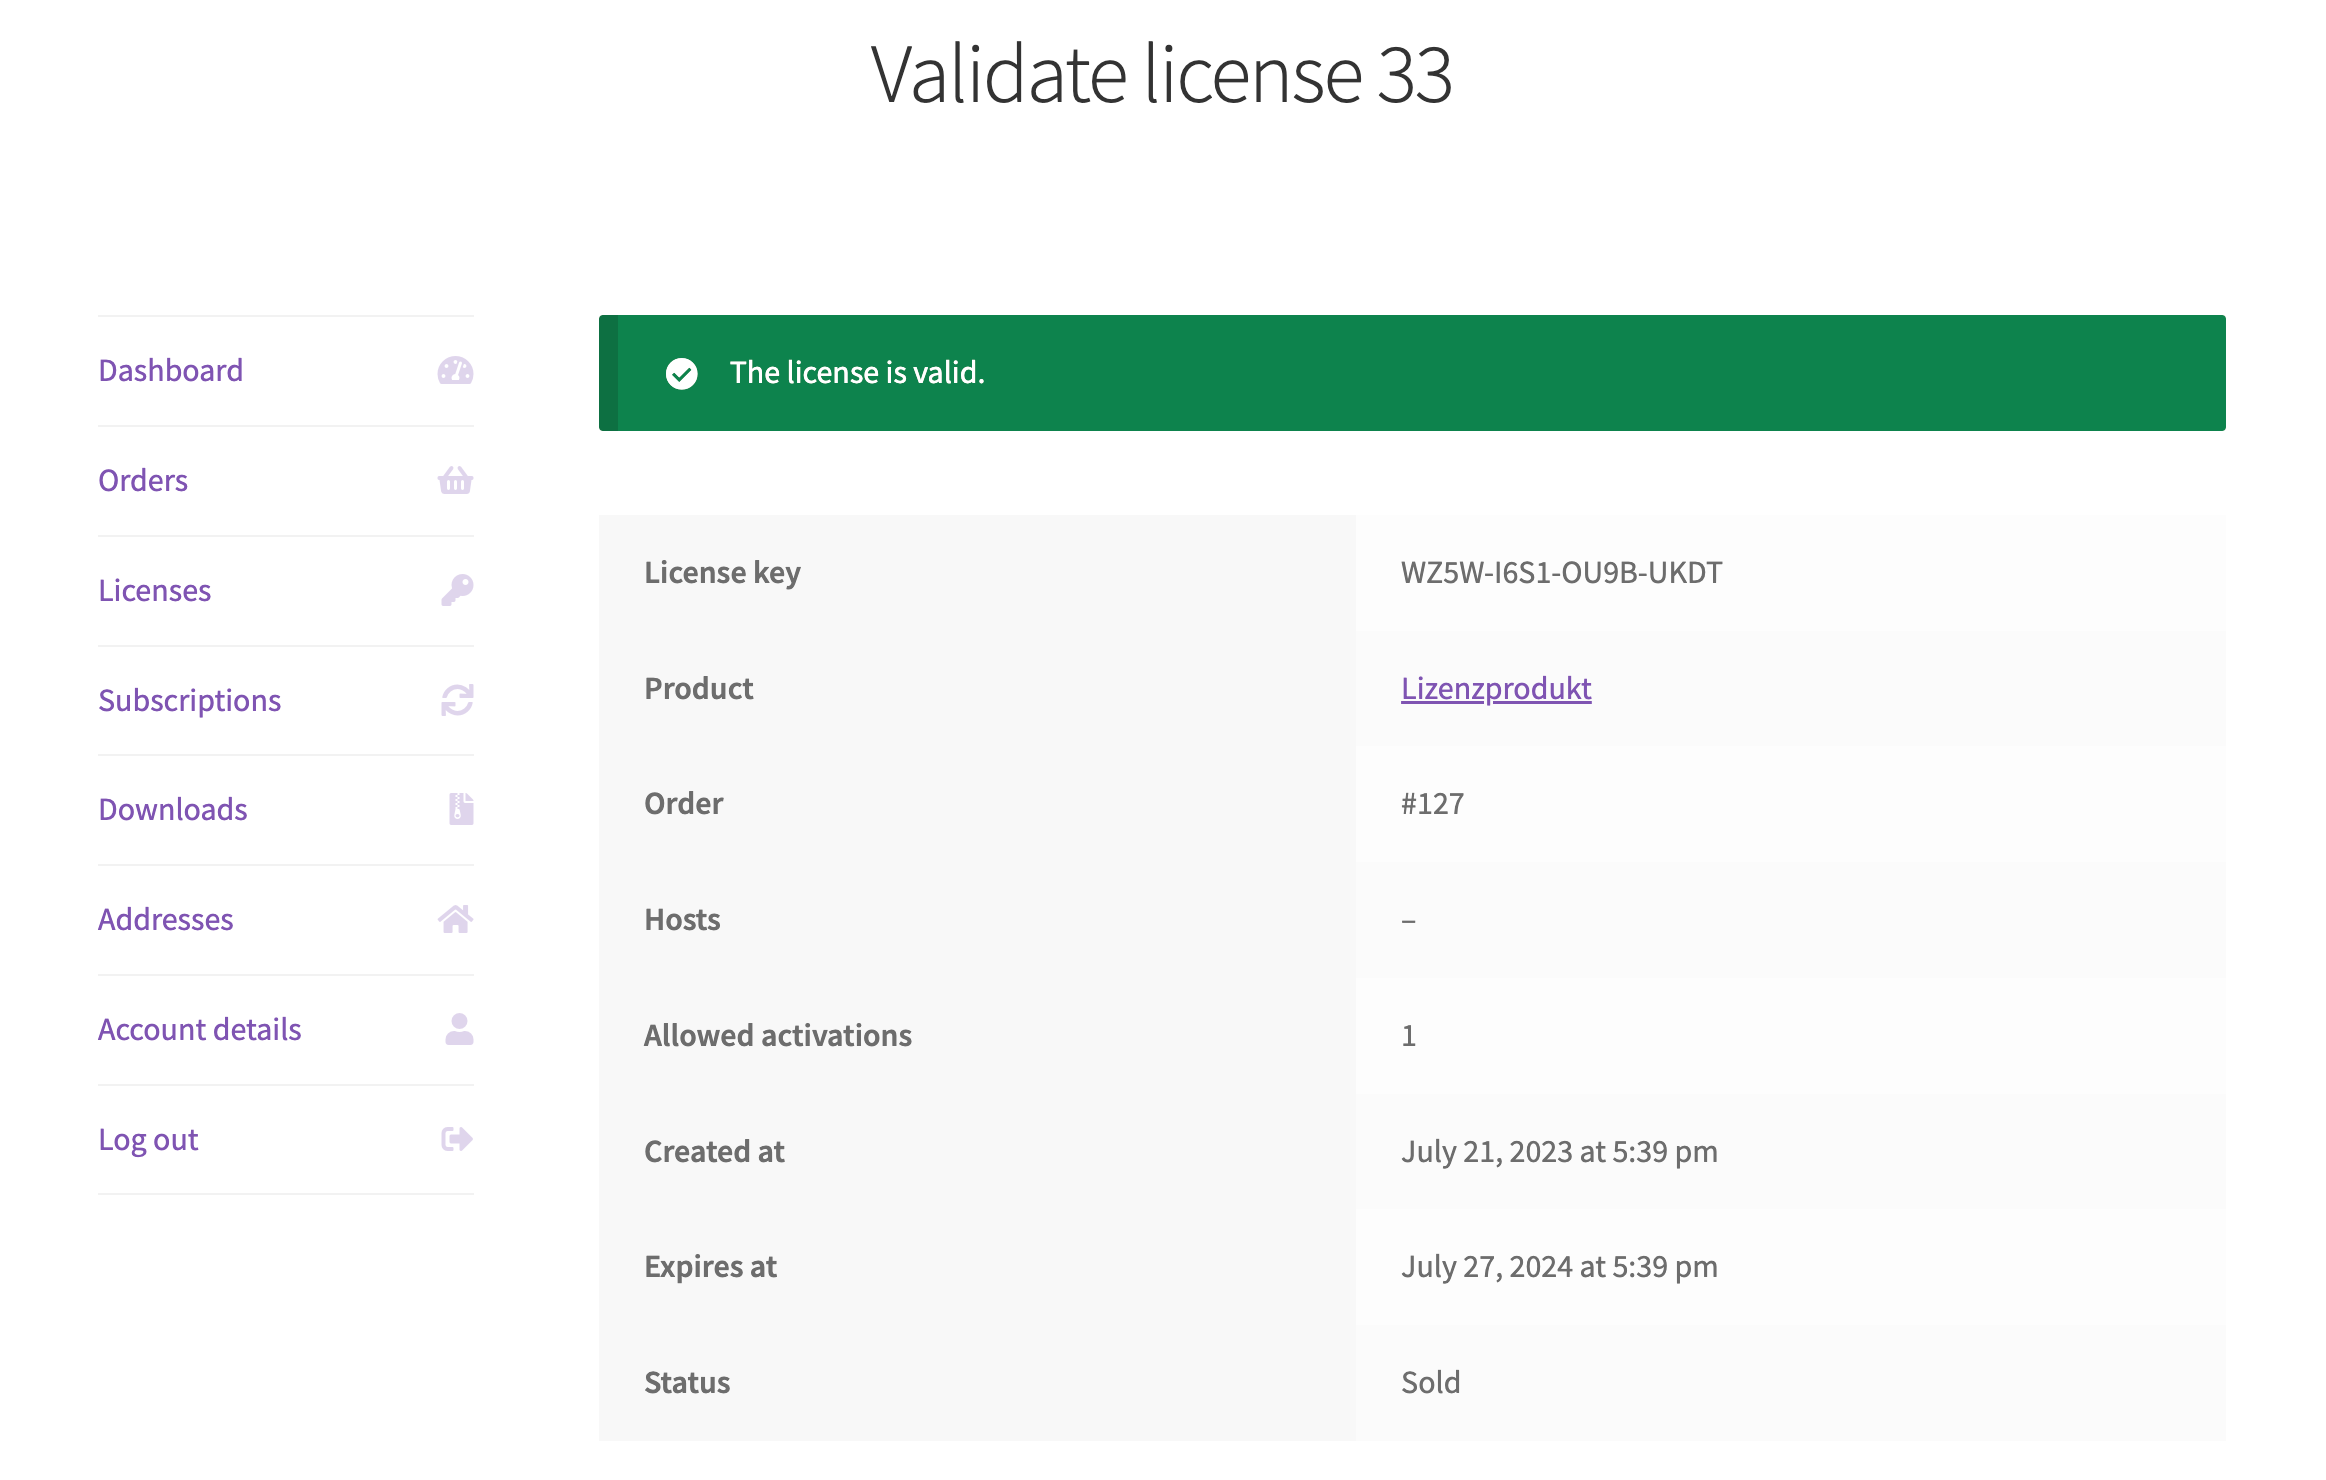Click the order number #127

(x=1433, y=803)
